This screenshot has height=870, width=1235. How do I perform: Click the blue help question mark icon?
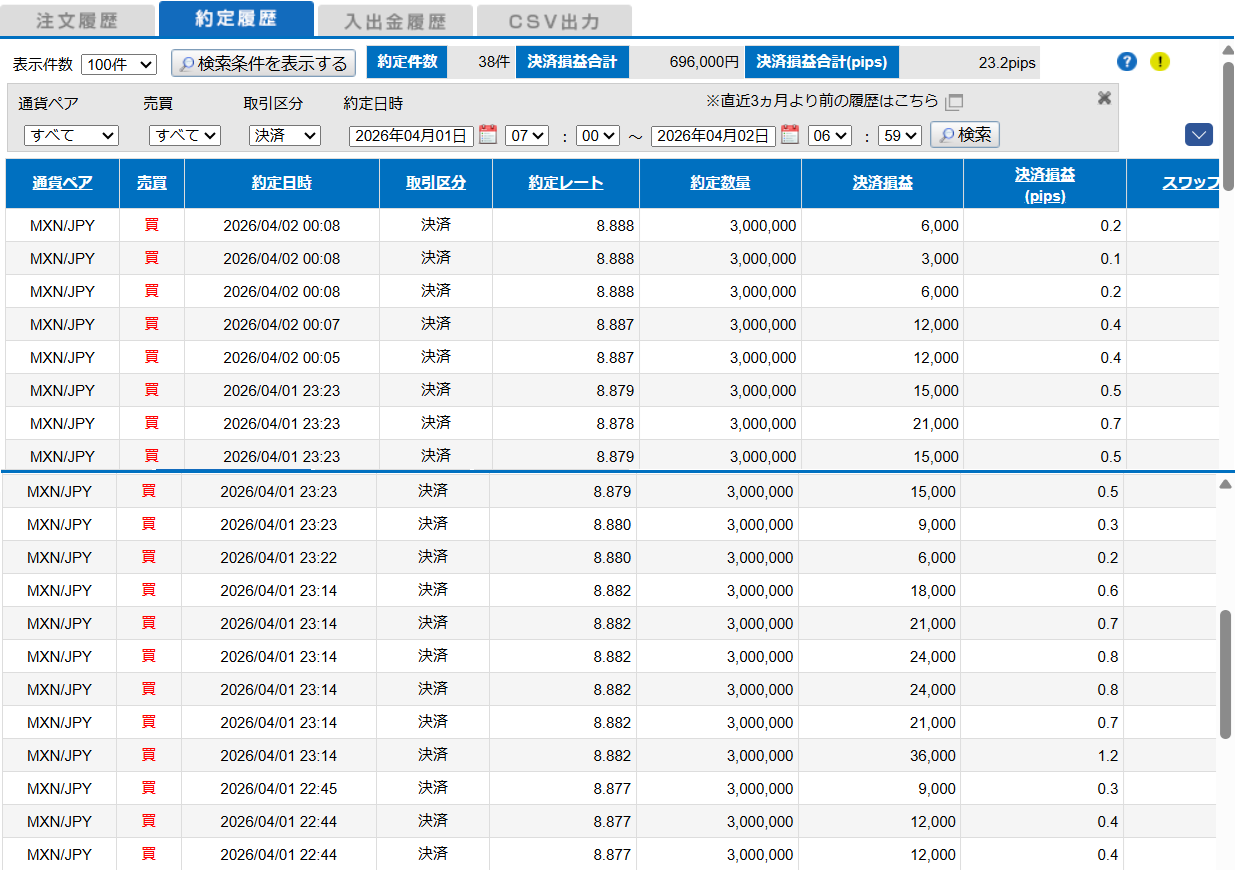1127,62
